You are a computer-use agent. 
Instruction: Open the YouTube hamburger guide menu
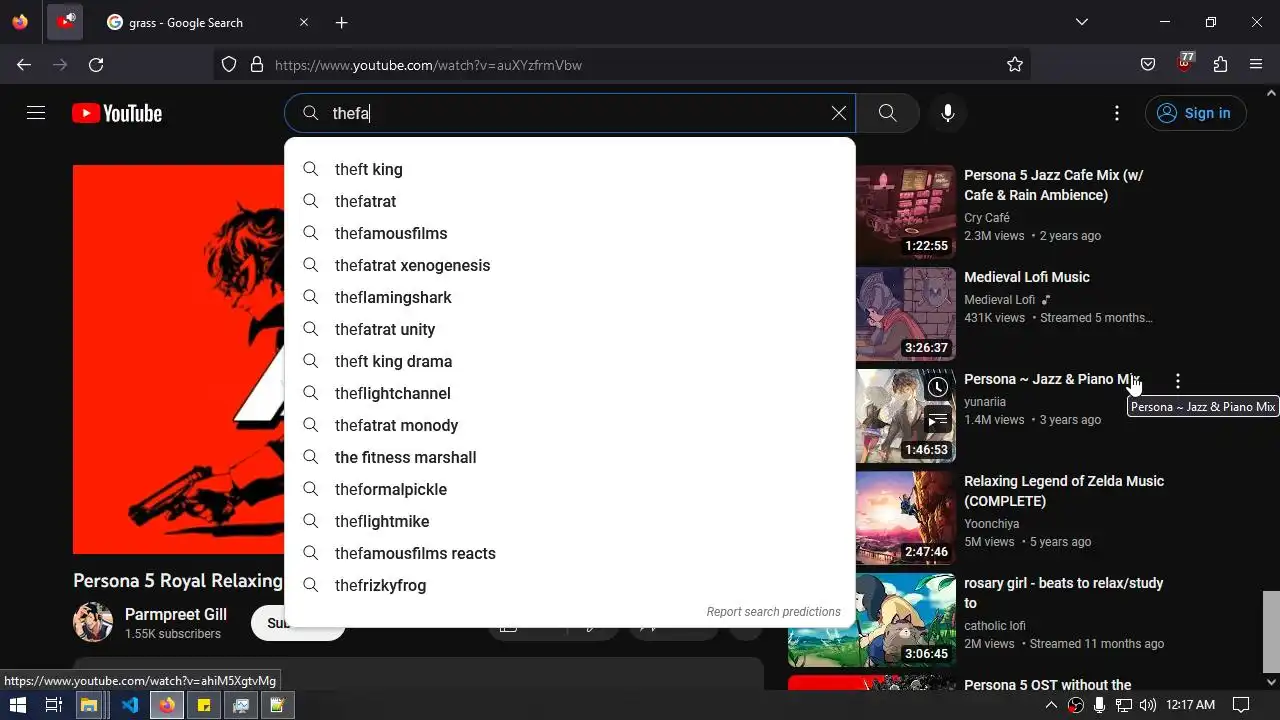(36, 113)
